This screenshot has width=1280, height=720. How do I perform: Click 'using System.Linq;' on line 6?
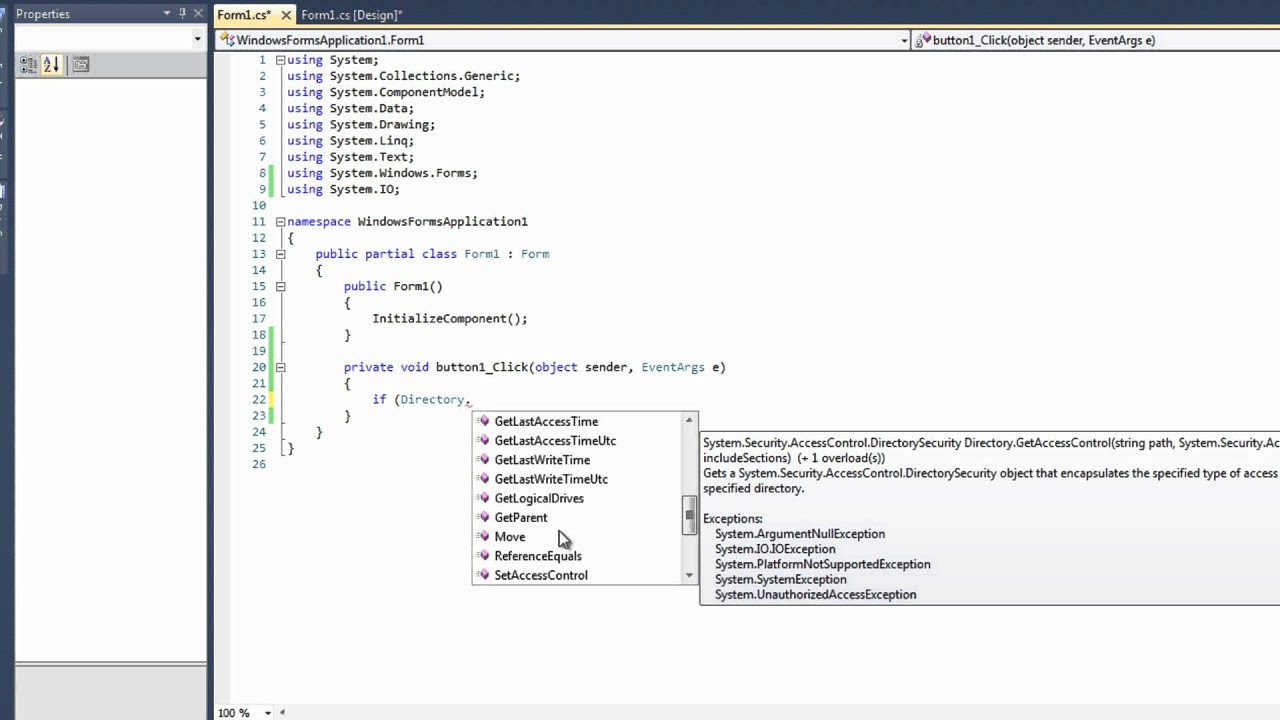(x=350, y=141)
